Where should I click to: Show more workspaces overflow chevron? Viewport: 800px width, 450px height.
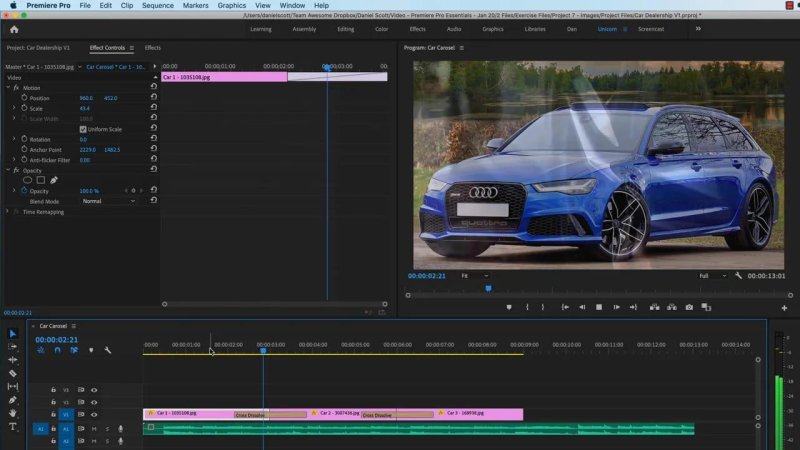pyautogui.click(x=698, y=29)
